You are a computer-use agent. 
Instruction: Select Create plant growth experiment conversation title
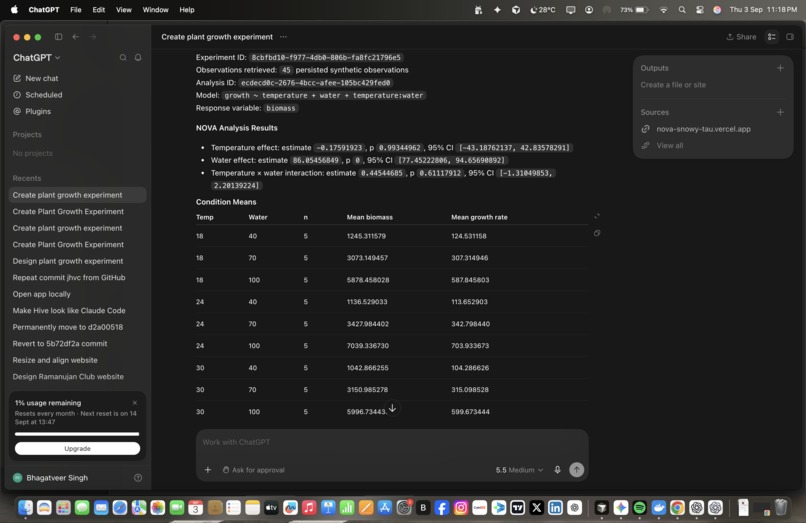pos(217,37)
